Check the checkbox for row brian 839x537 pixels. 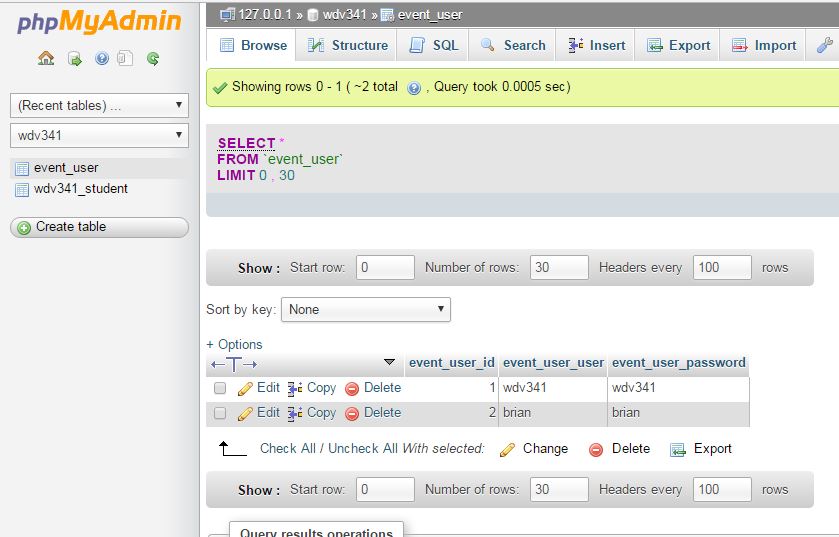(x=220, y=413)
